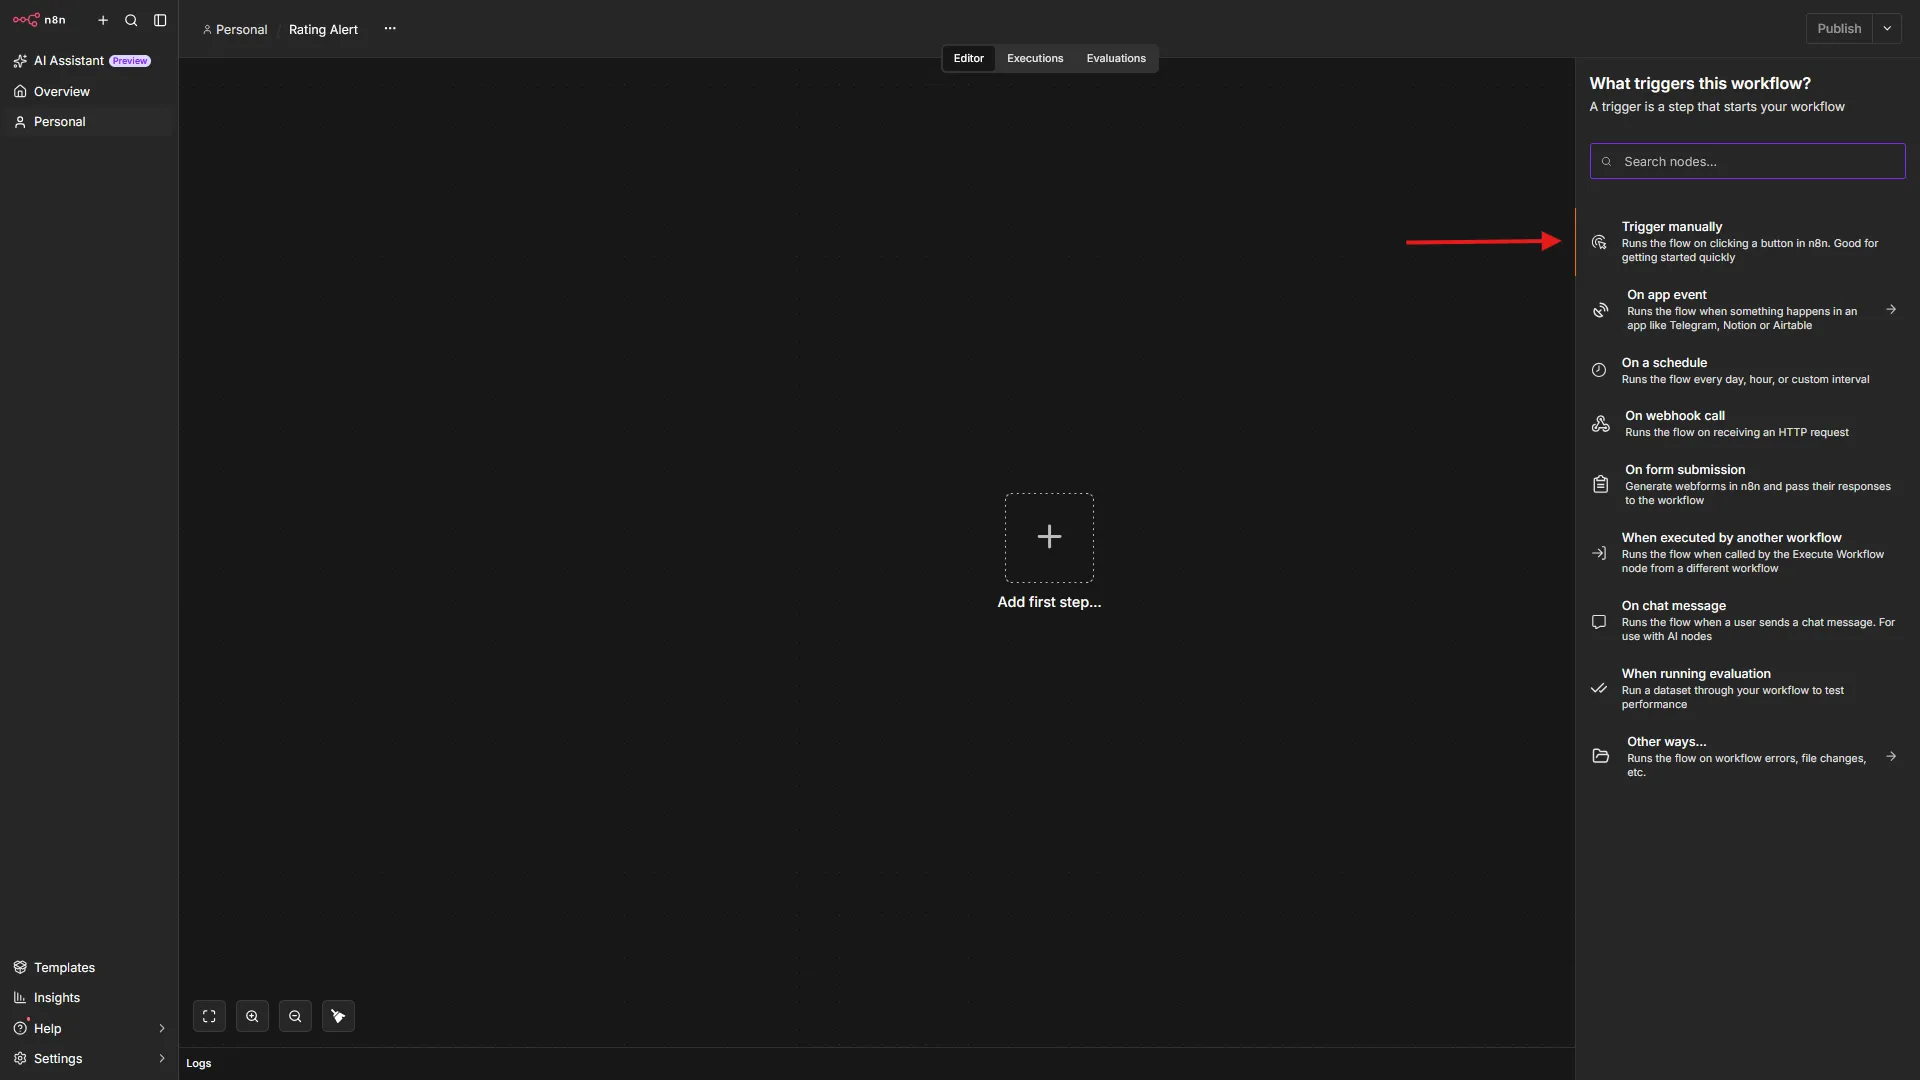This screenshot has width=1920, height=1080.
Task: Switch to the Editor tab
Action: 968,58
